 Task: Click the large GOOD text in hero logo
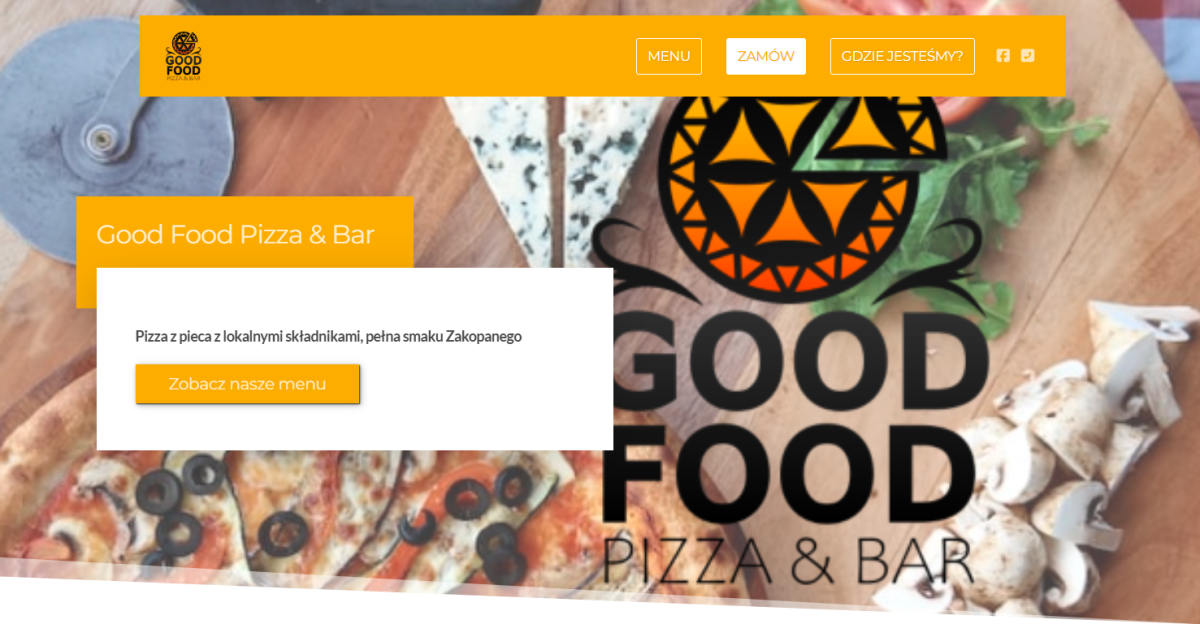[795, 363]
